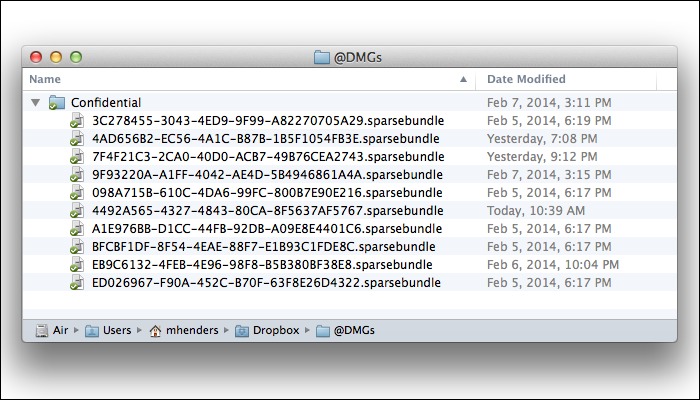
Task: Click mhenders home icon in path bar
Action: pos(155,331)
